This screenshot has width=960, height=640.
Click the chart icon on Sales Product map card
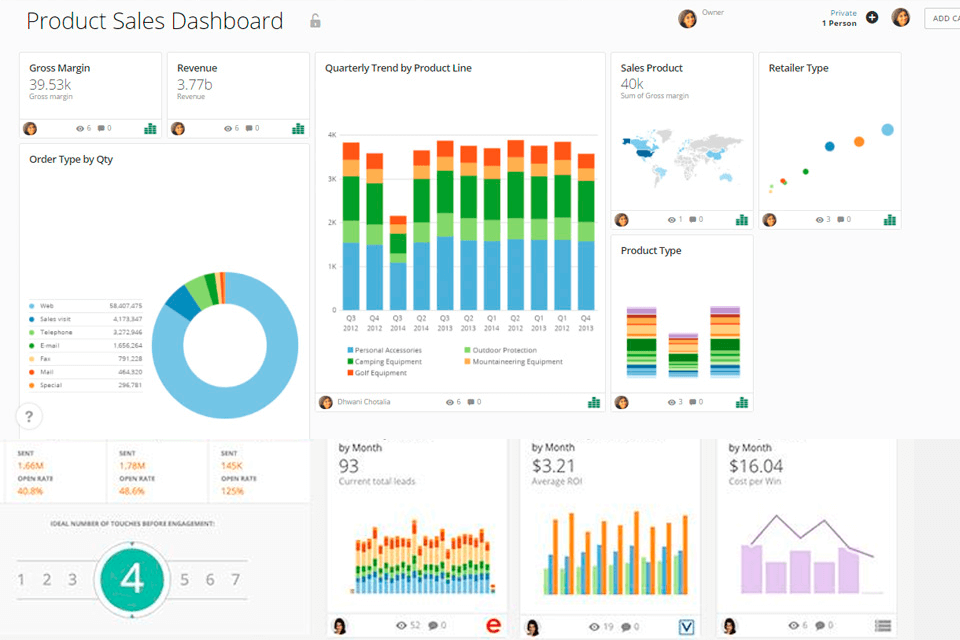point(742,218)
